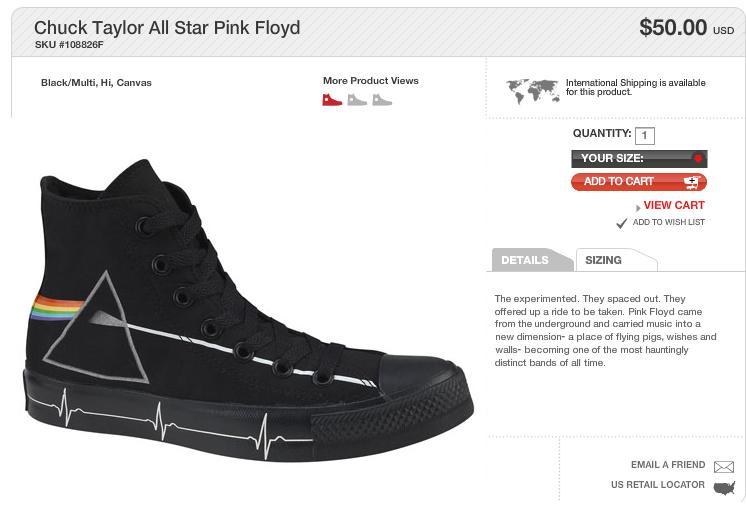
Task: Open the View Cart link
Action: (x=674, y=205)
